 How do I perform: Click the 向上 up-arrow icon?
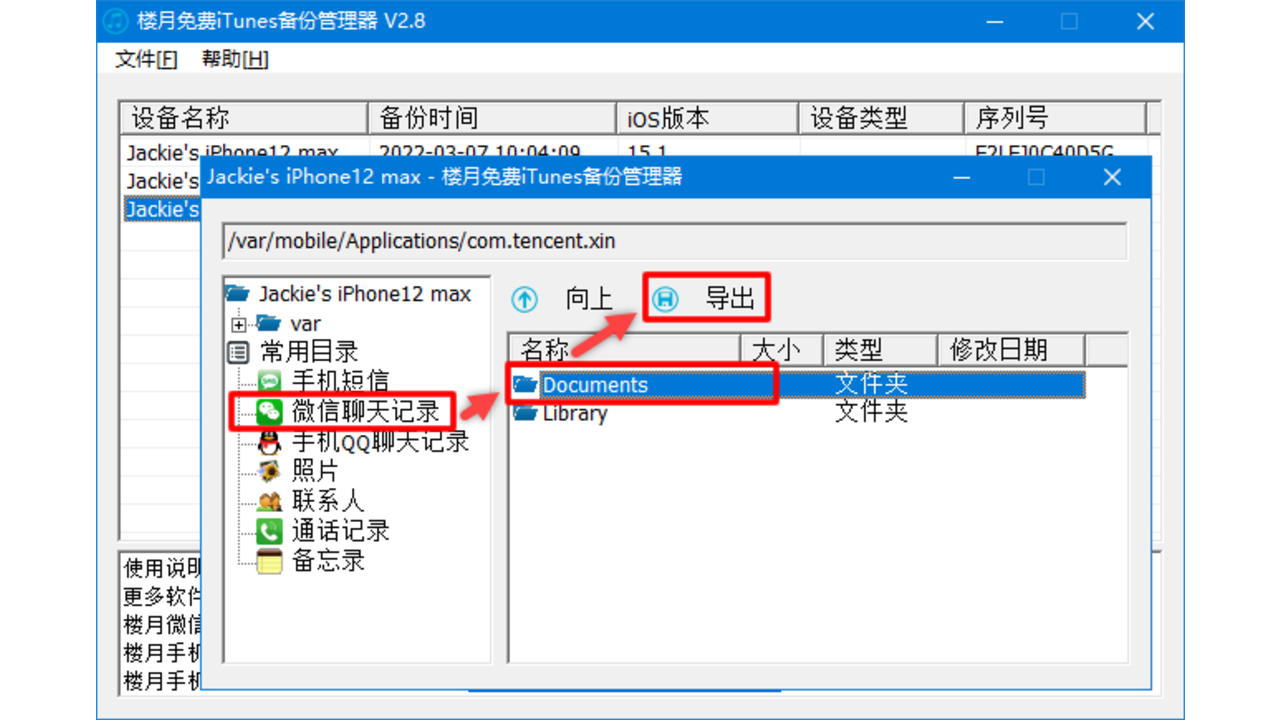tap(524, 297)
